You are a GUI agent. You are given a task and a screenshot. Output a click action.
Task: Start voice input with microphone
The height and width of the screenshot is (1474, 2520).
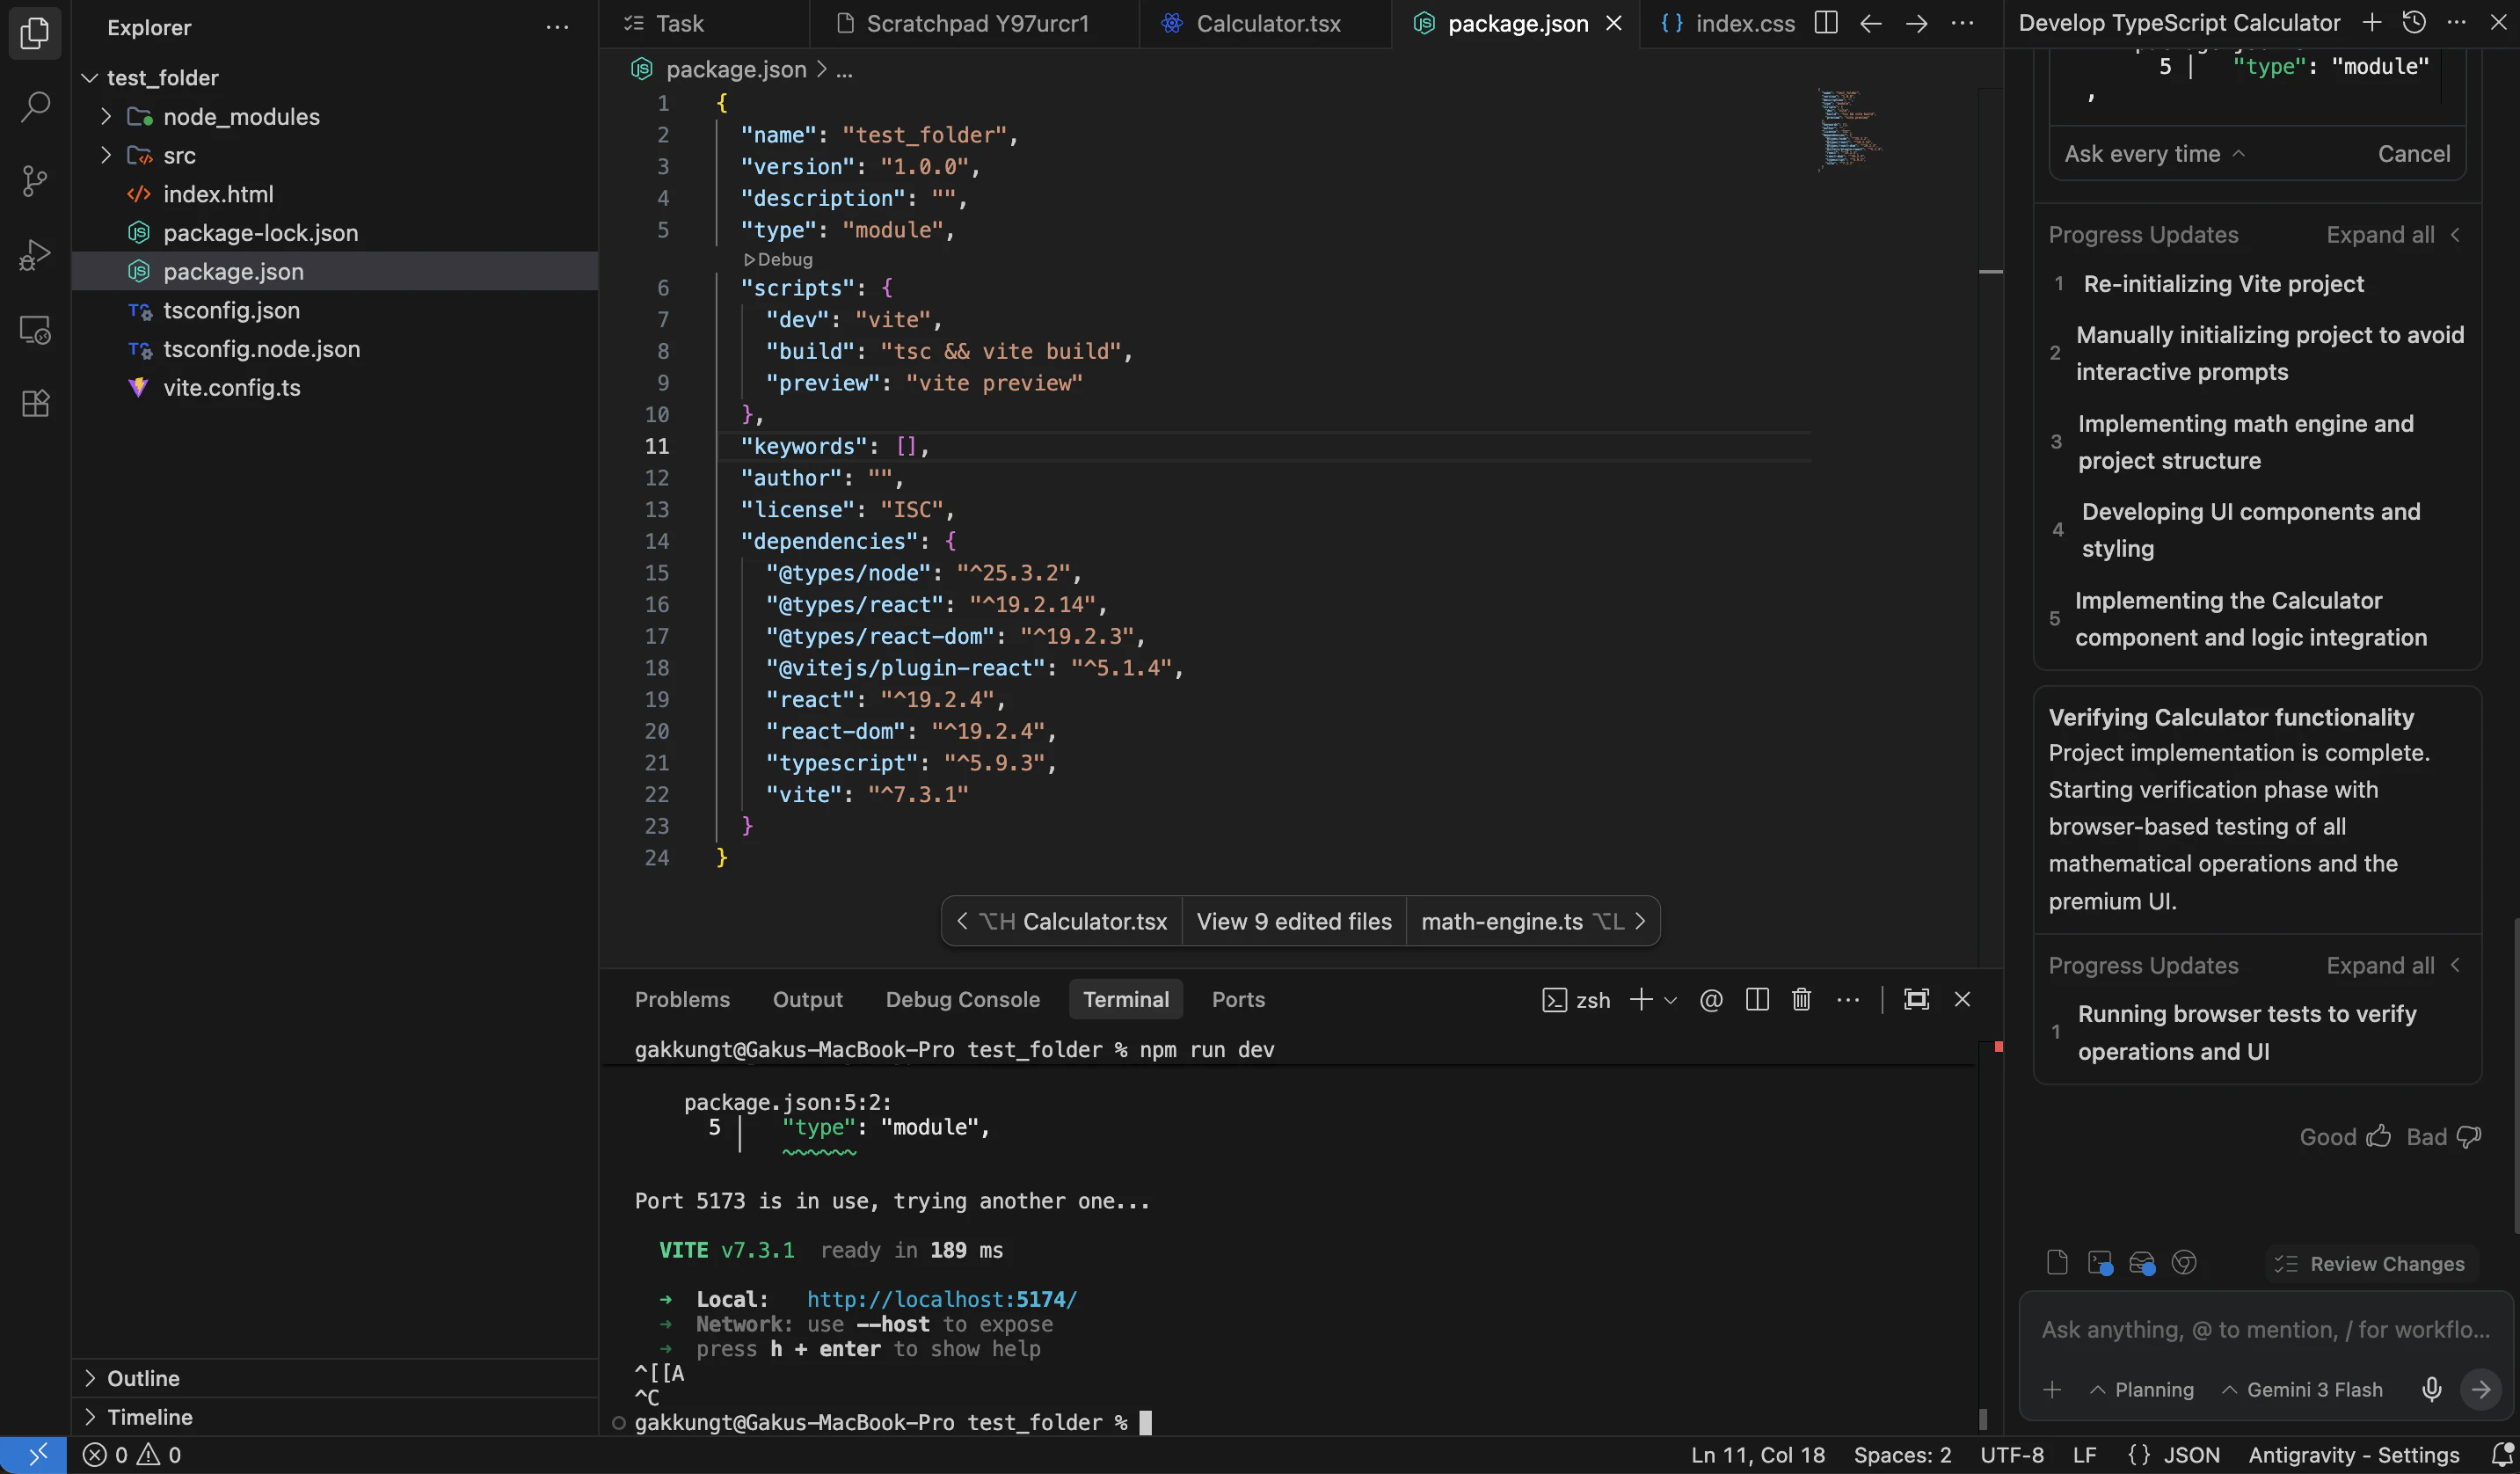coord(2432,1389)
